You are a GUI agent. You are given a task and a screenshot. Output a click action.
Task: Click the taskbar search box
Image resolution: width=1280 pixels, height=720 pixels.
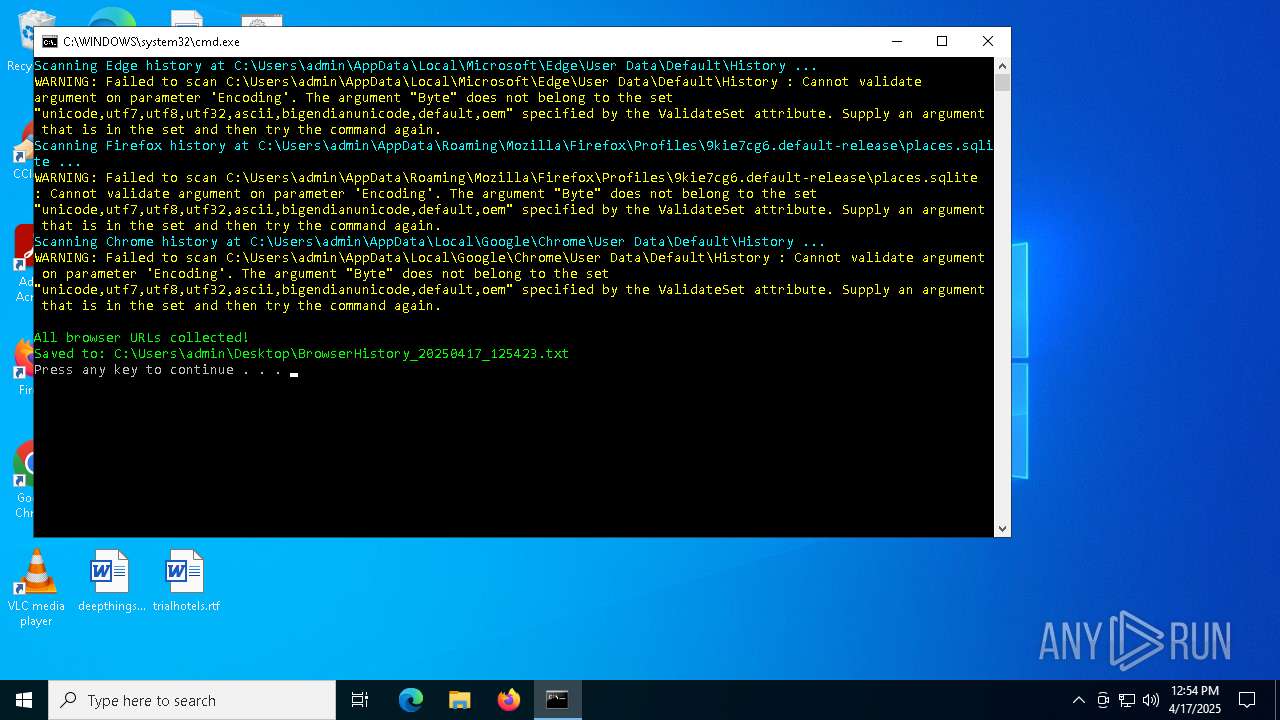192,700
